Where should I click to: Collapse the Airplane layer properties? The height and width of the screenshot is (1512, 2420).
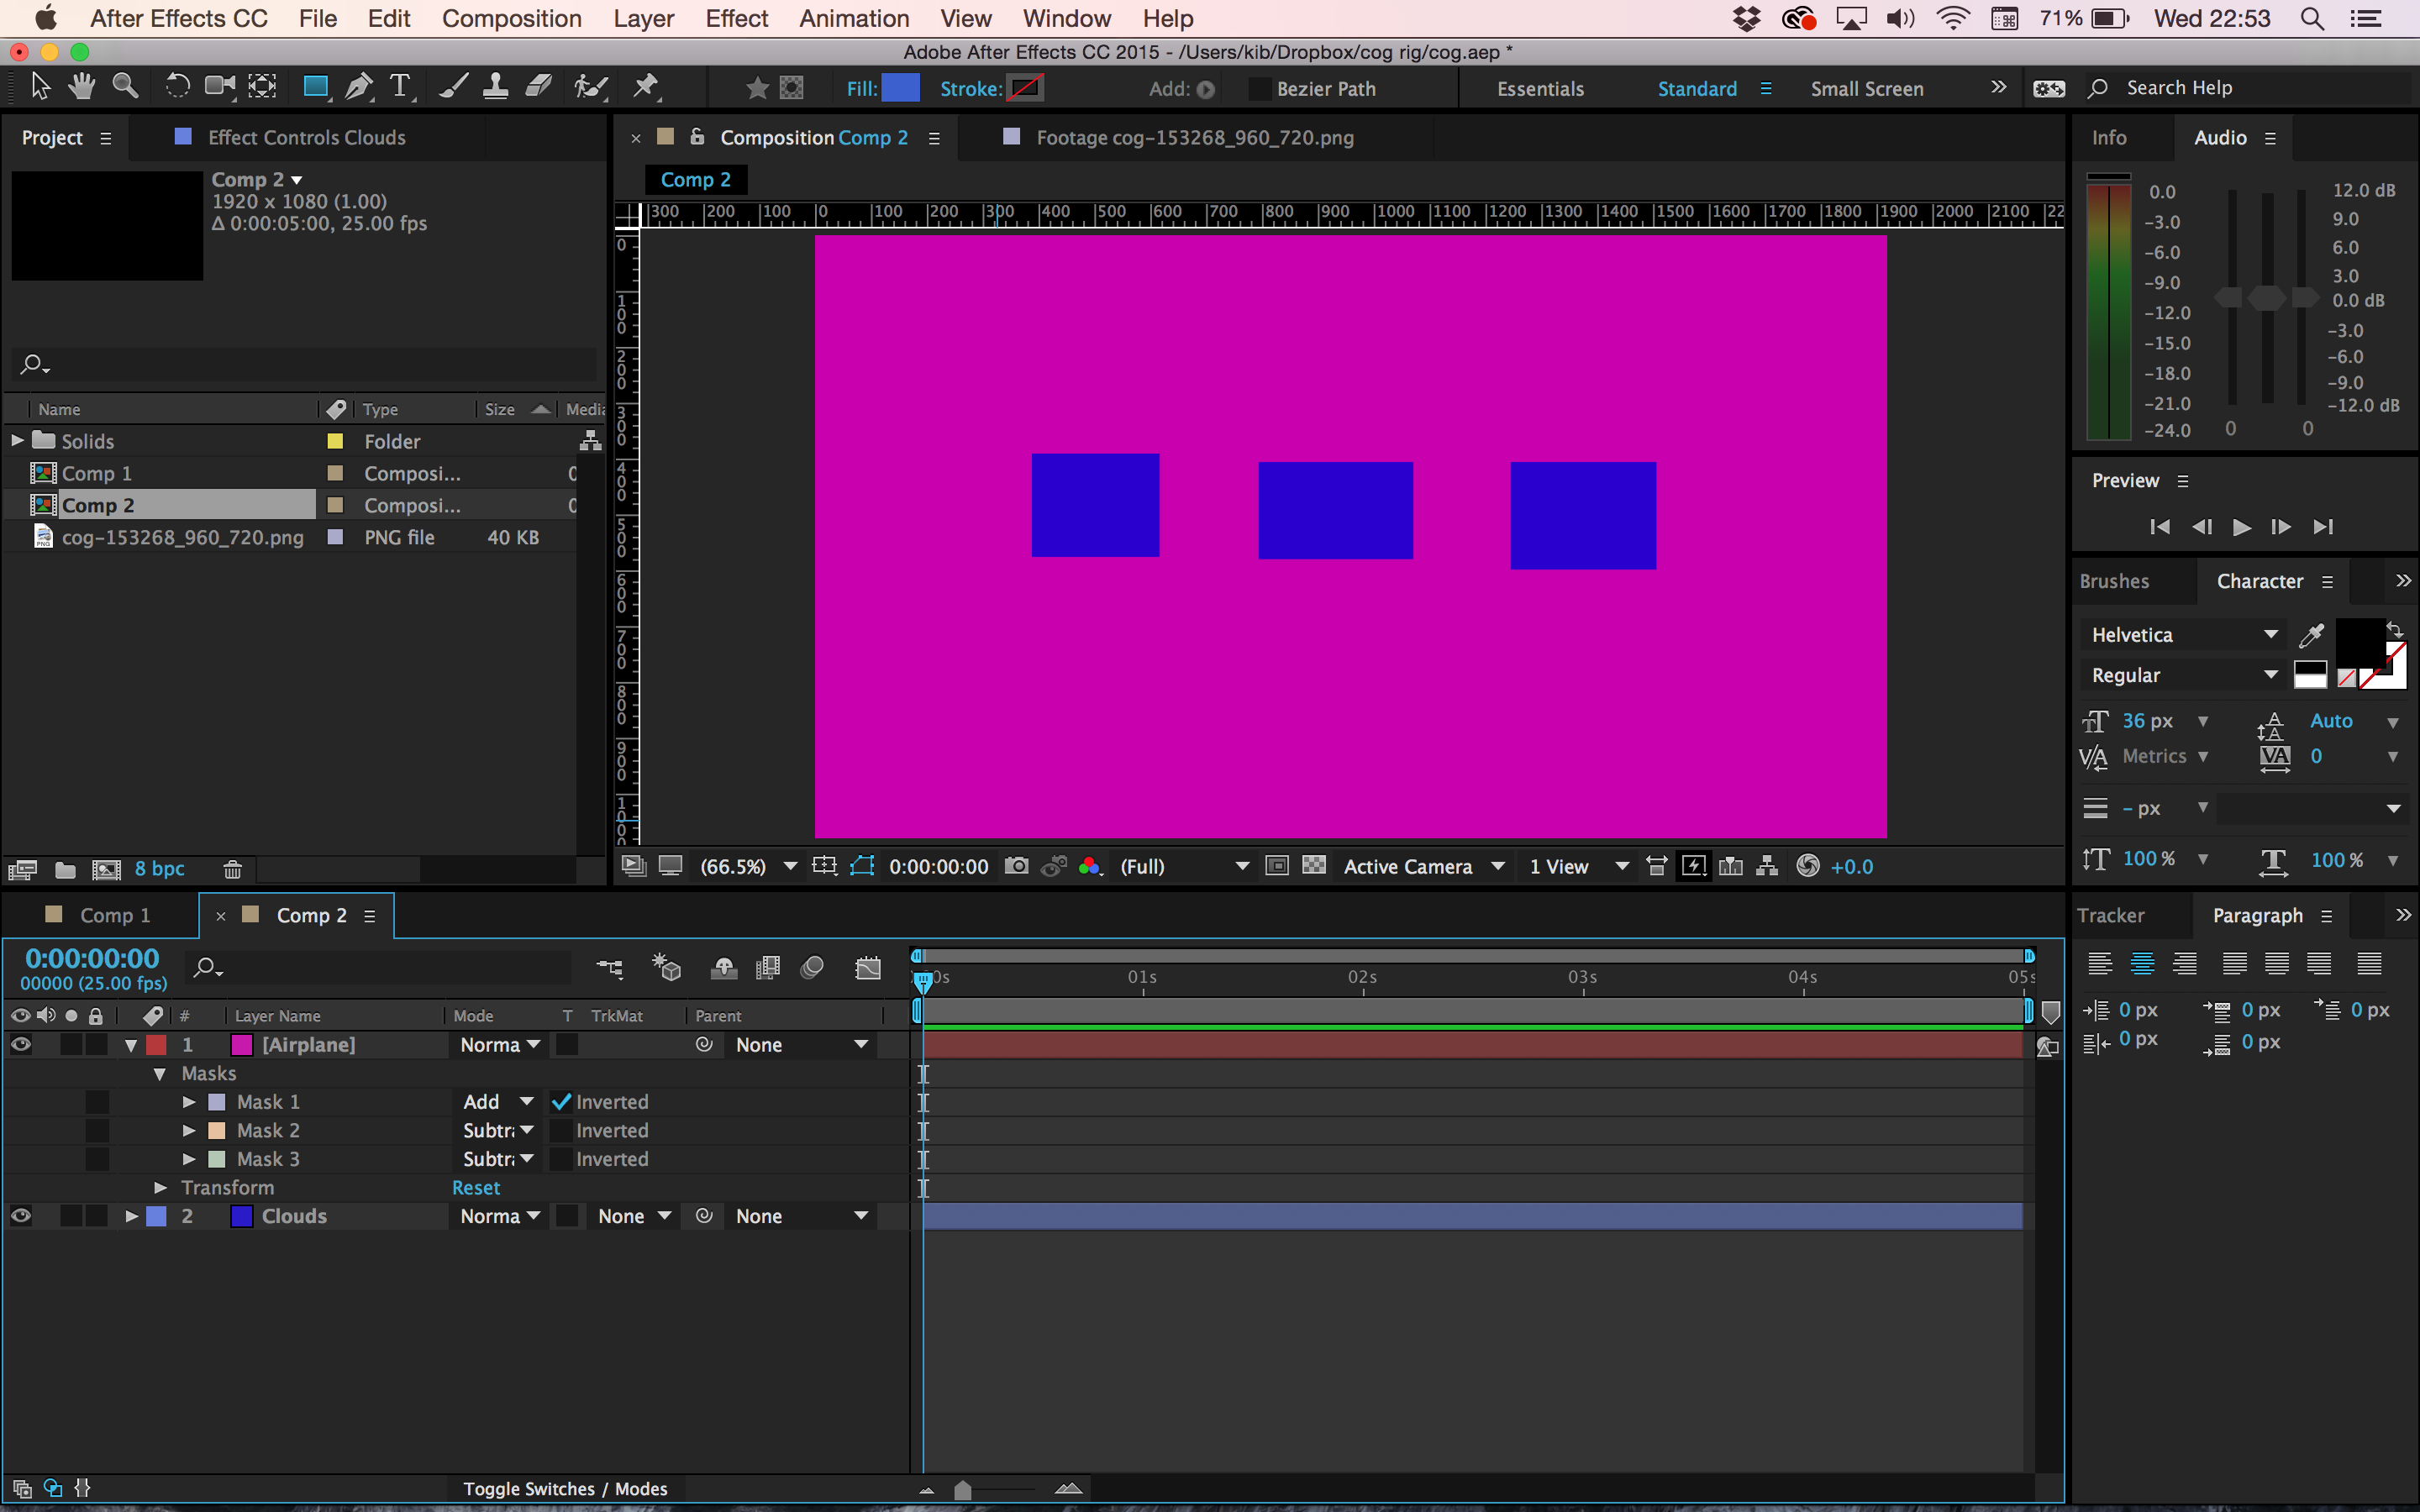pos(131,1045)
